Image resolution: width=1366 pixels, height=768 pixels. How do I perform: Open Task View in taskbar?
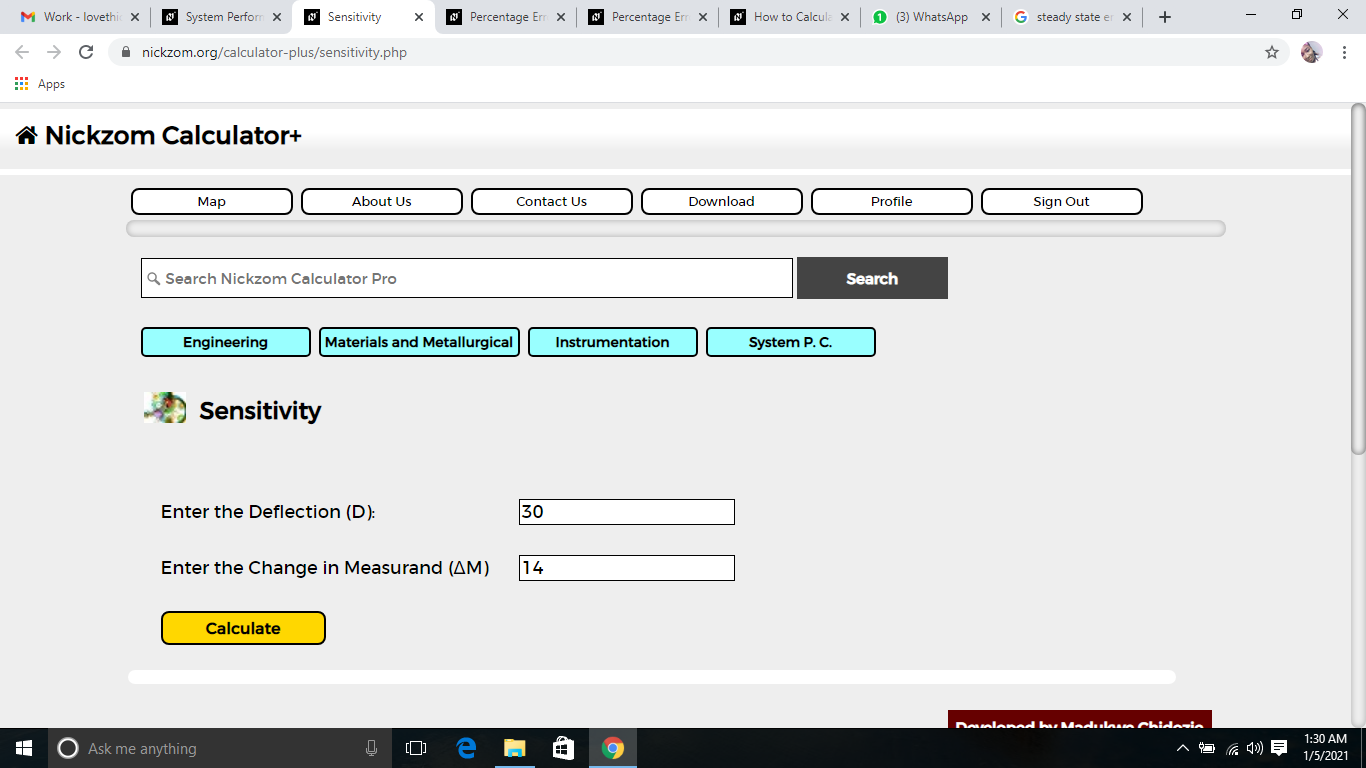[x=416, y=748]
